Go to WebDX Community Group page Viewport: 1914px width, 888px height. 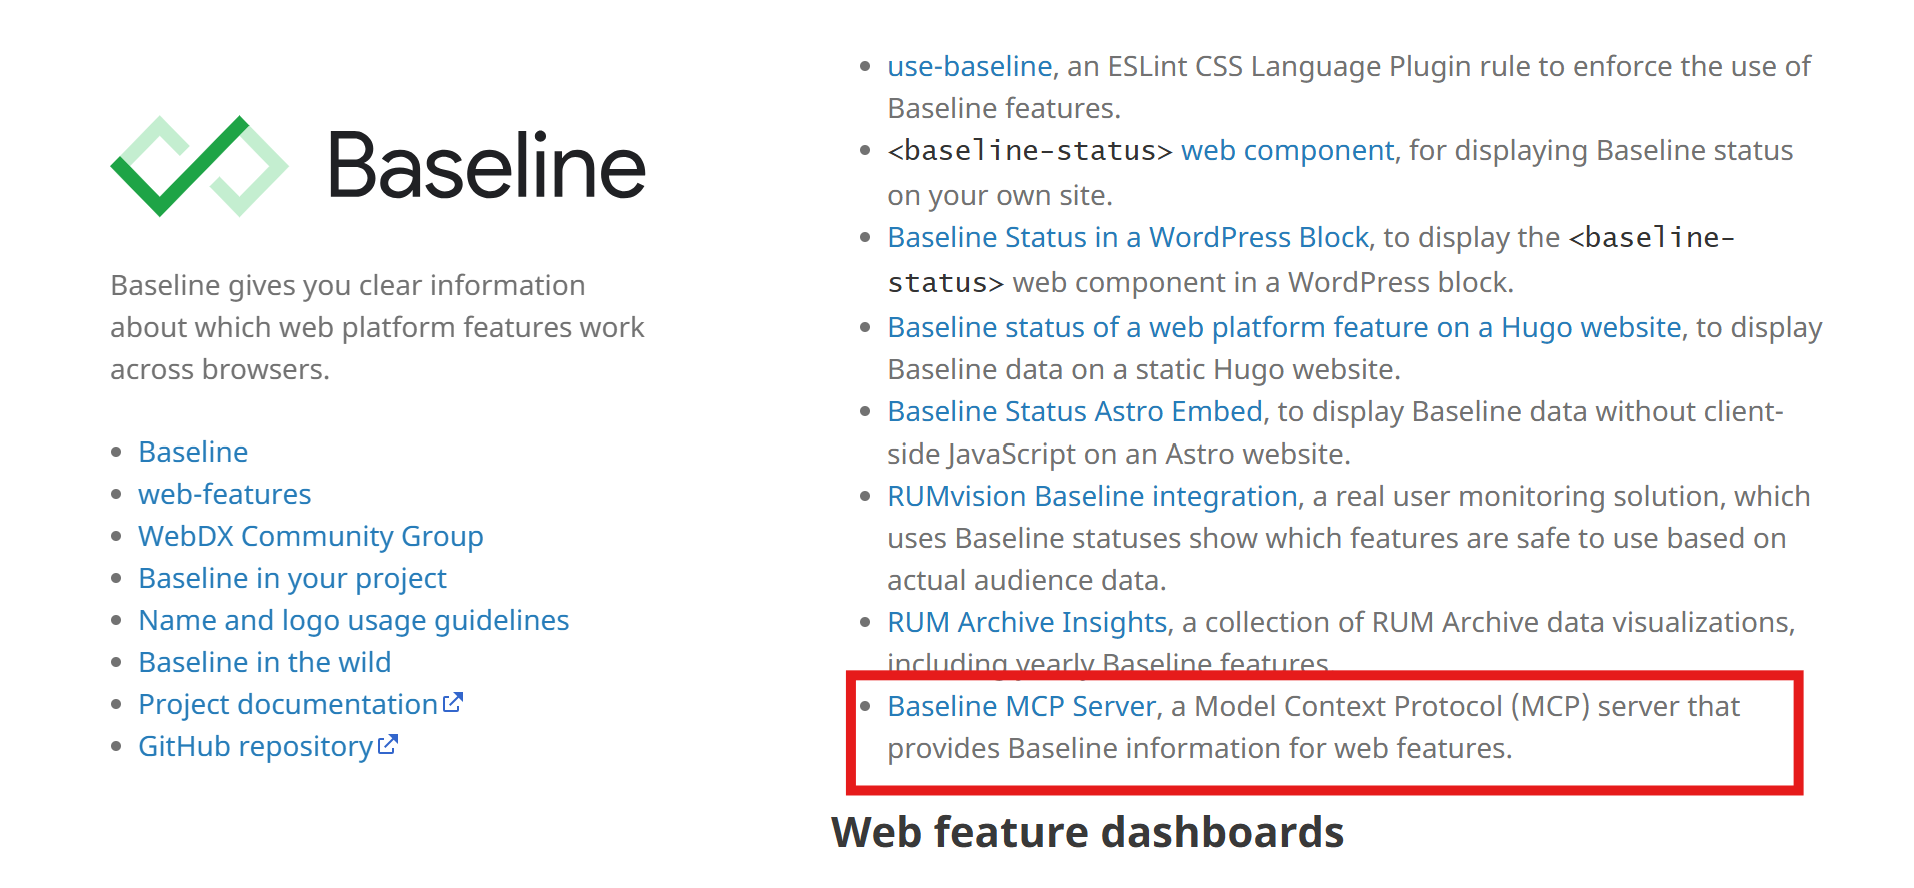coord(311,536)
